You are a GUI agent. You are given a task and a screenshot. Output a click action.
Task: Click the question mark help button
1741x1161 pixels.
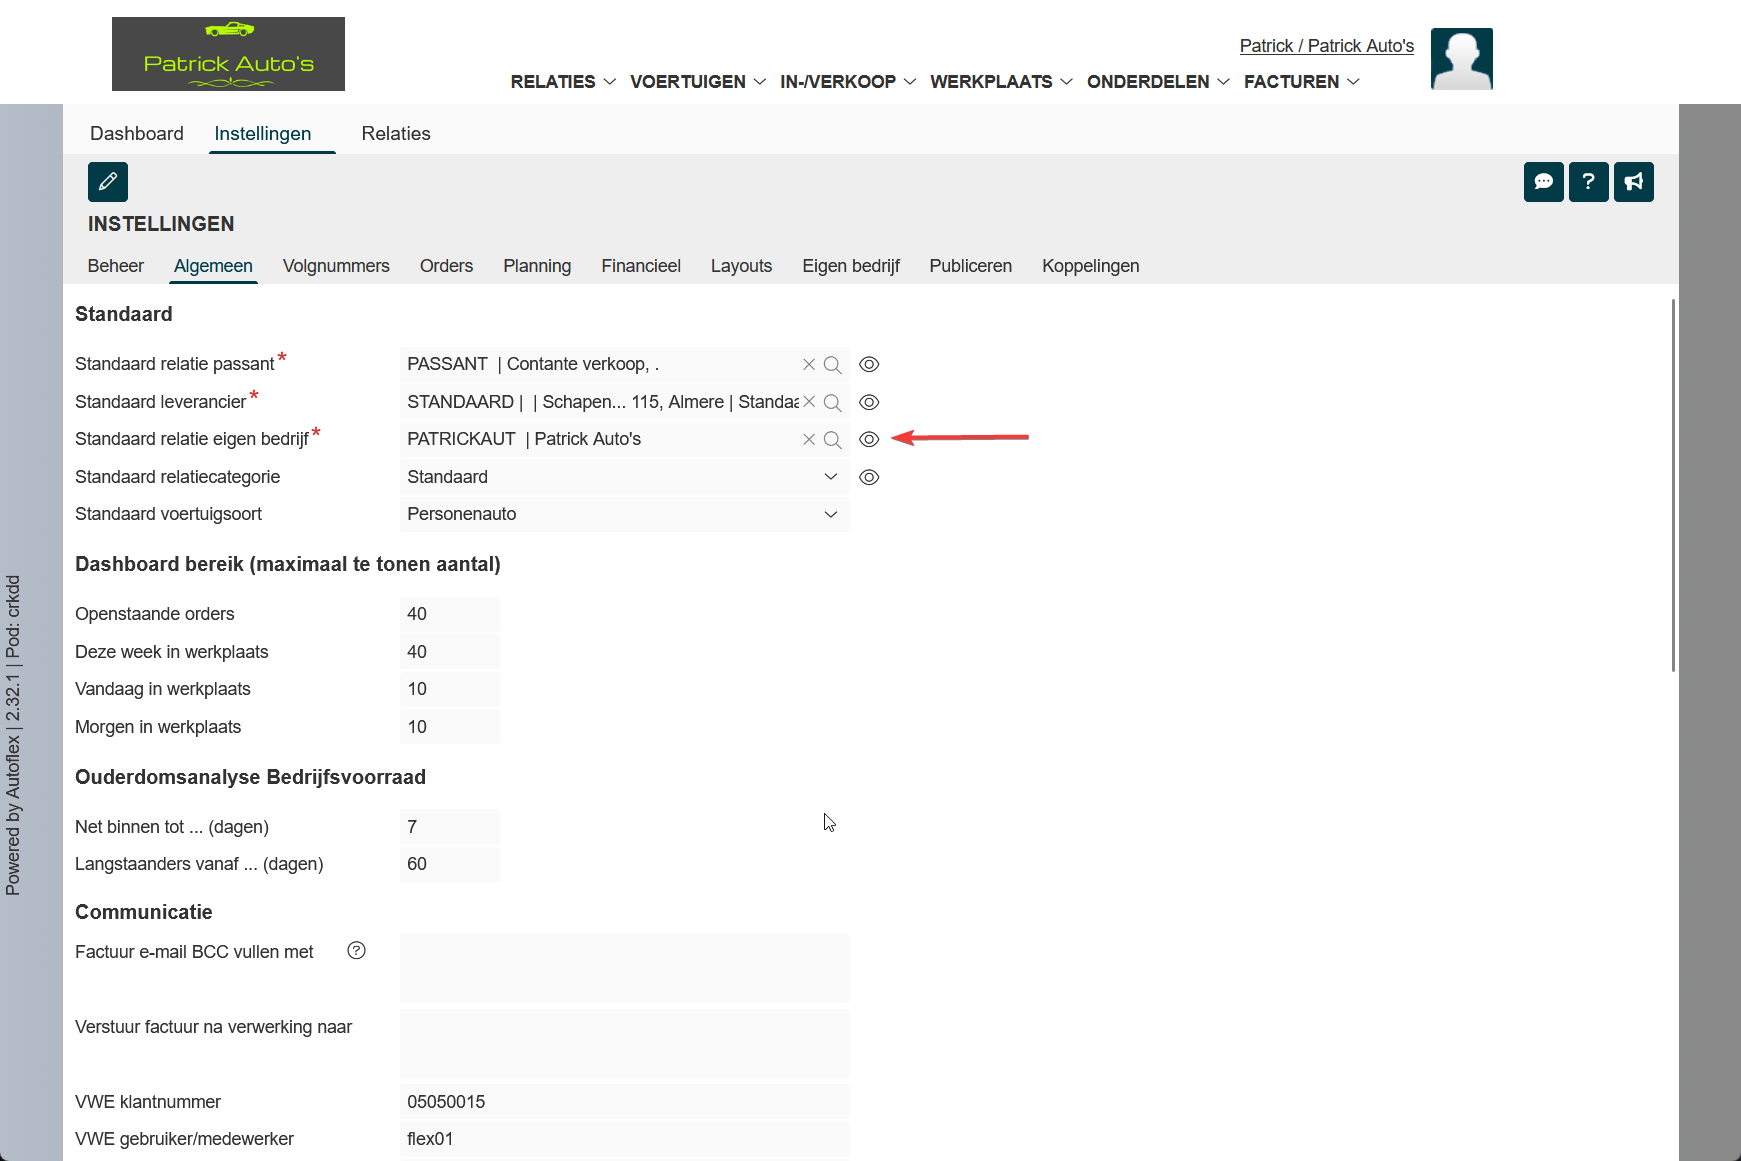tap(1588, 182)
